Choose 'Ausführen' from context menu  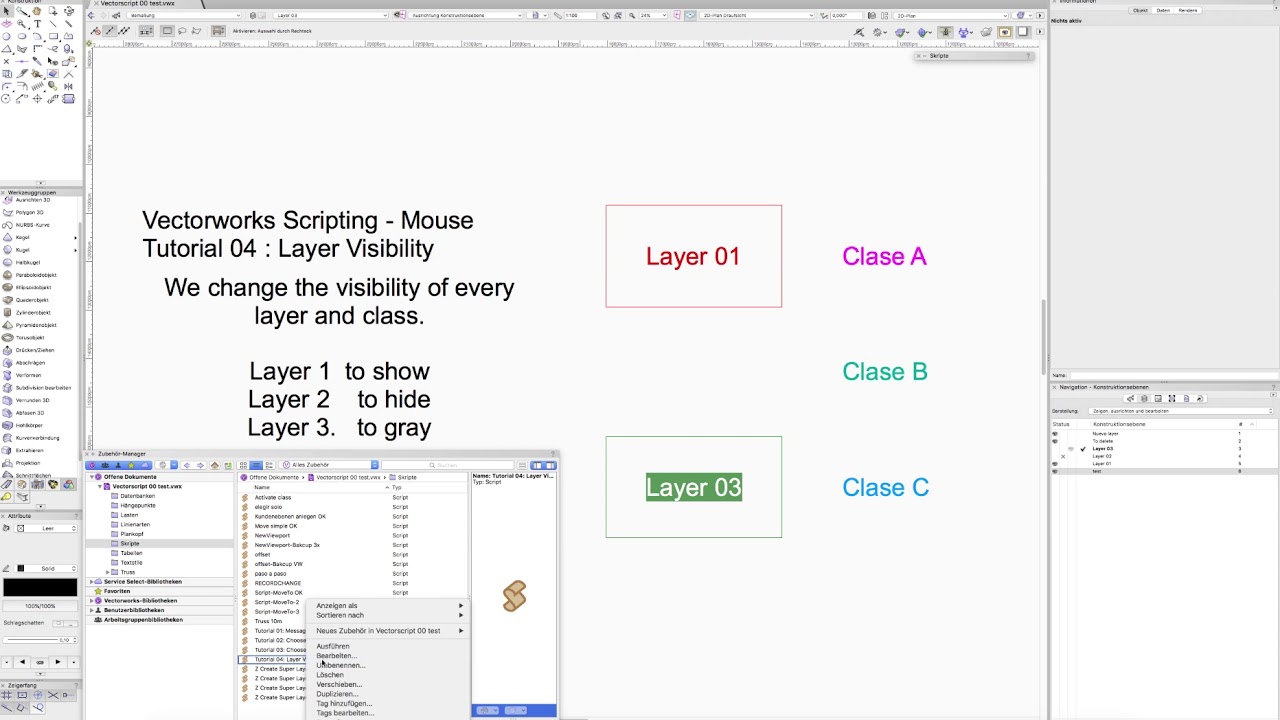click(x=389, y=646)
